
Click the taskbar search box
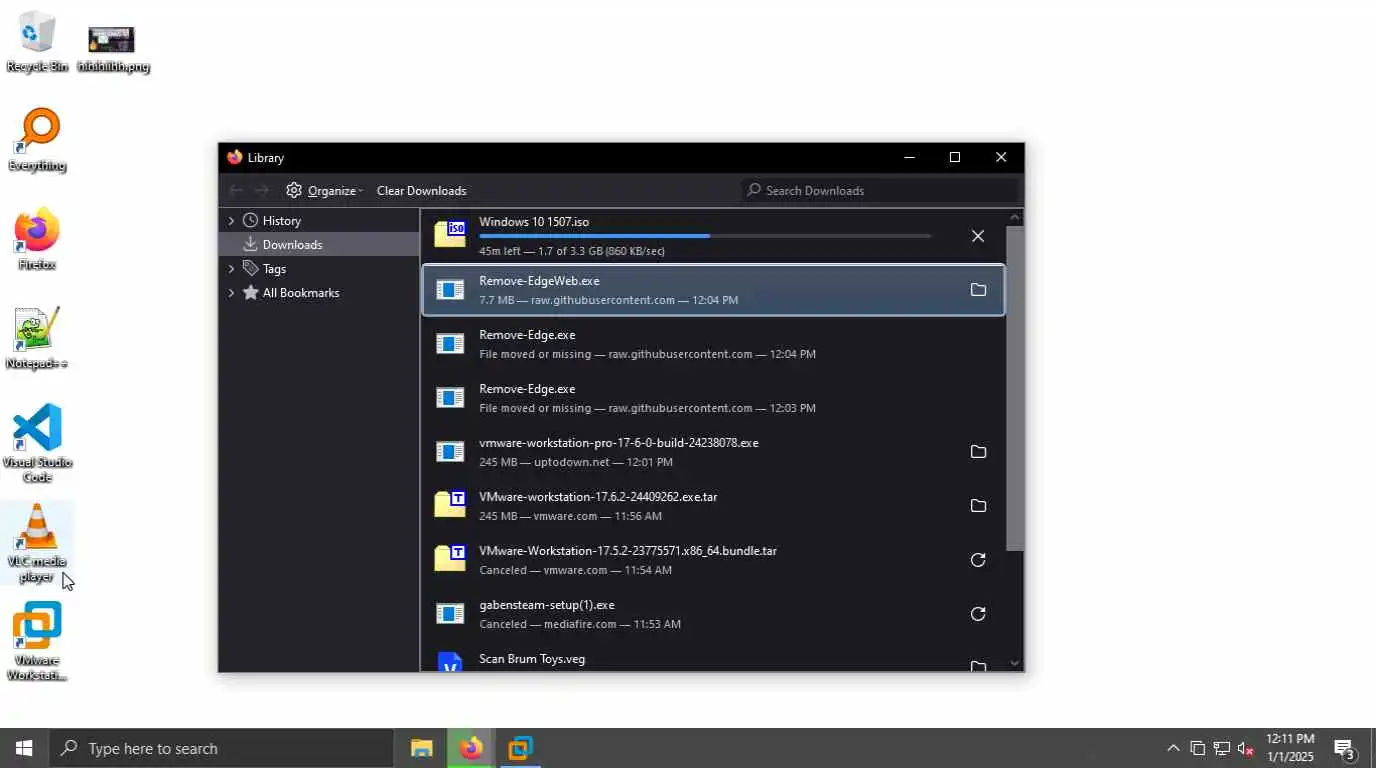pos(221,748)
